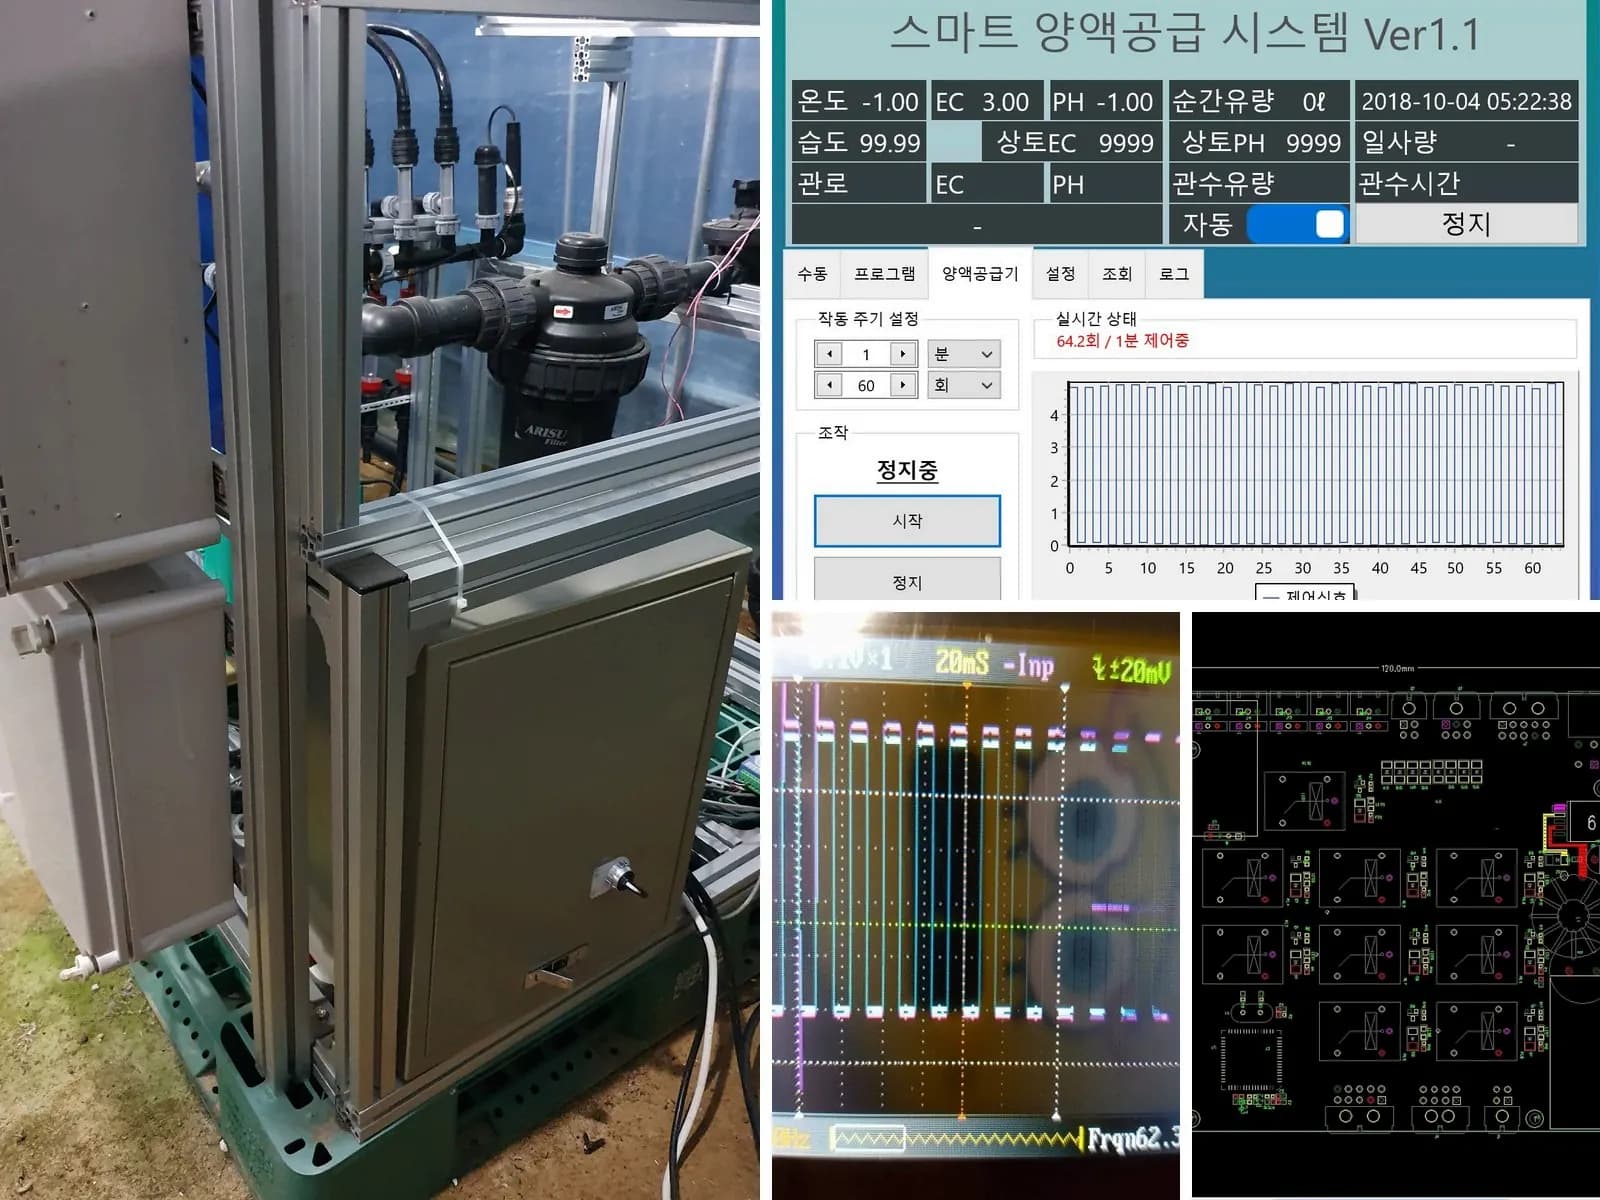Click the 습도 99.99 reading

(x=858, y=142)
